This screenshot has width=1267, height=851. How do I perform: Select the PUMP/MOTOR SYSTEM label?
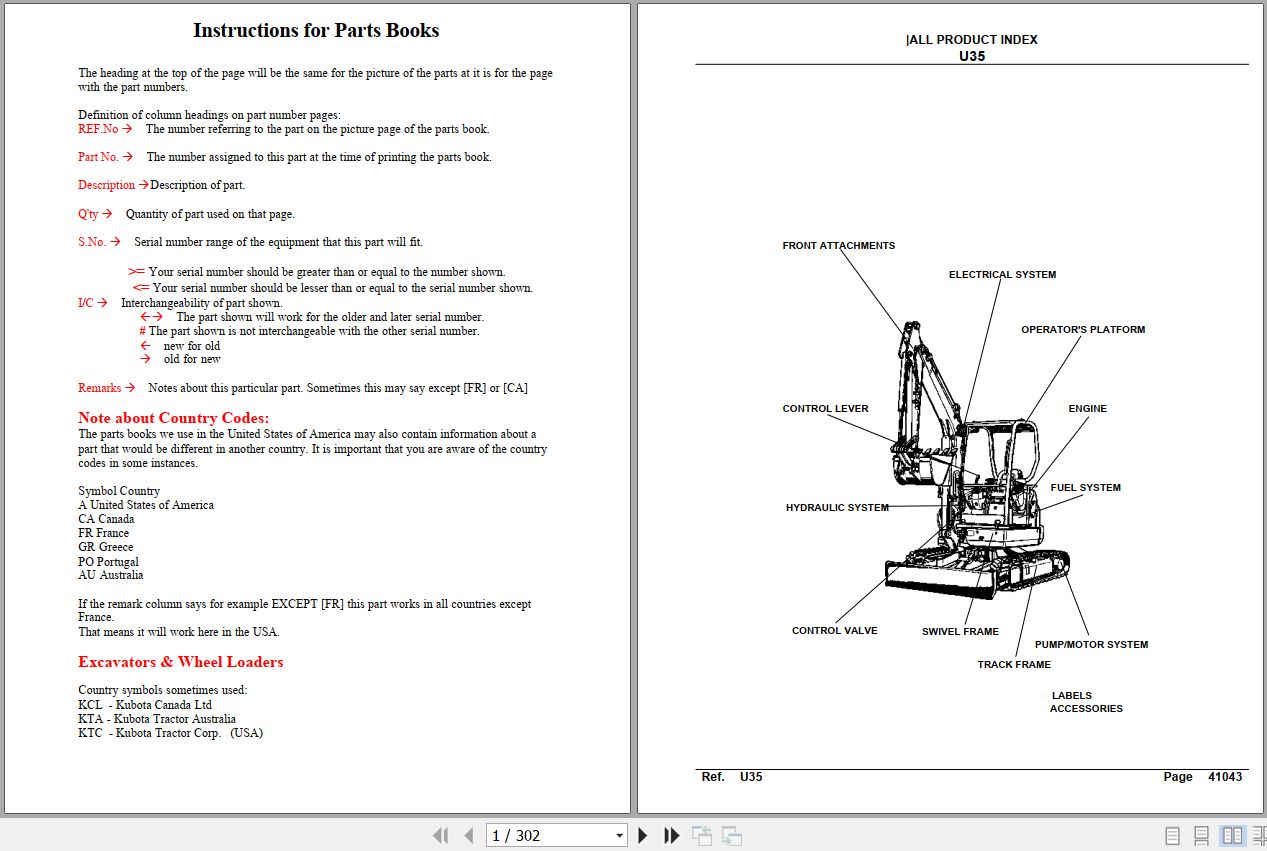coord(1090,644)
